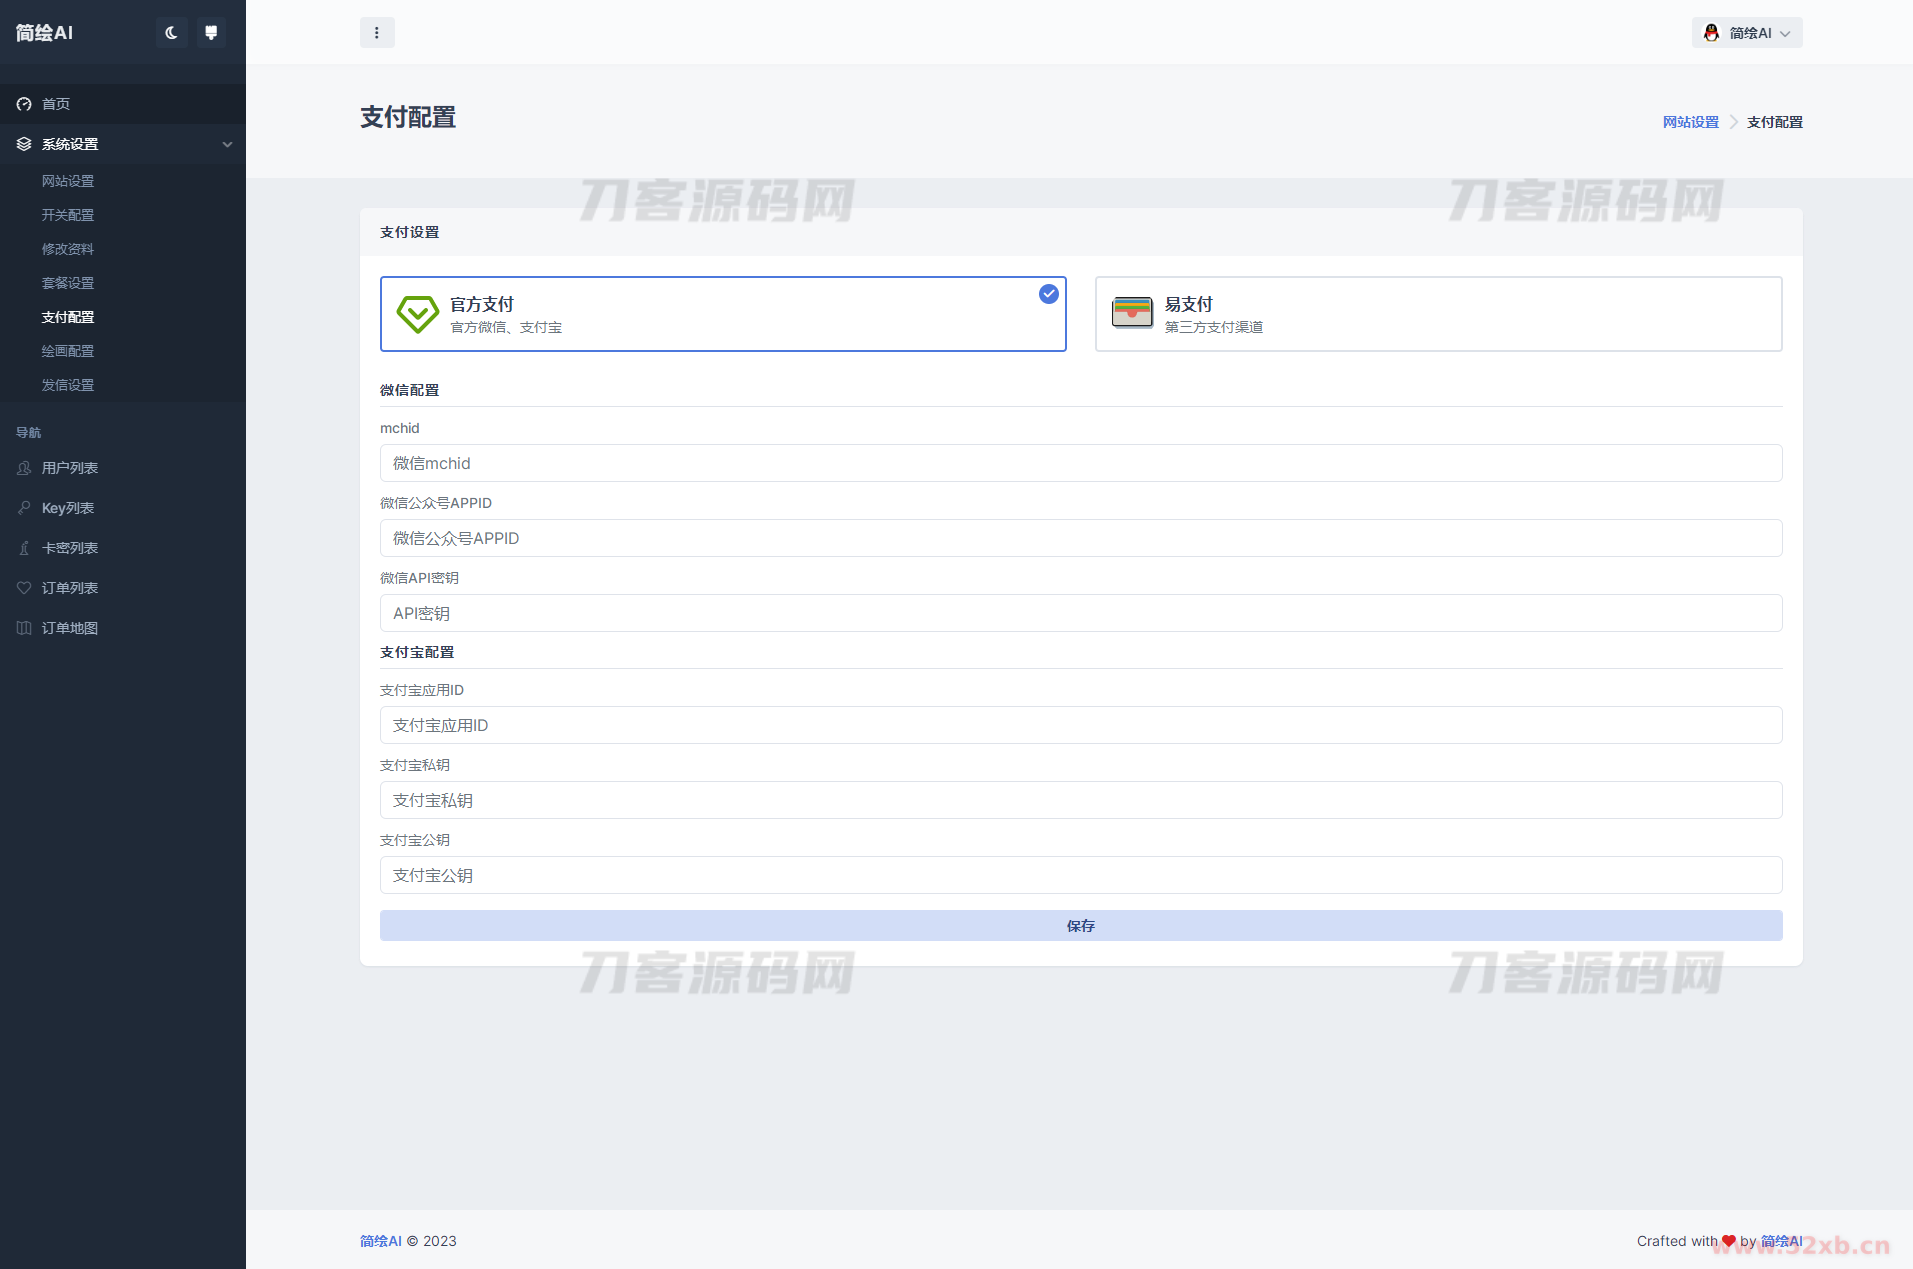The width and height of the screenshot is (1913, 1269).
Task: Go to 绘画配置 in sidebar
Action: (x=68, y=351)
